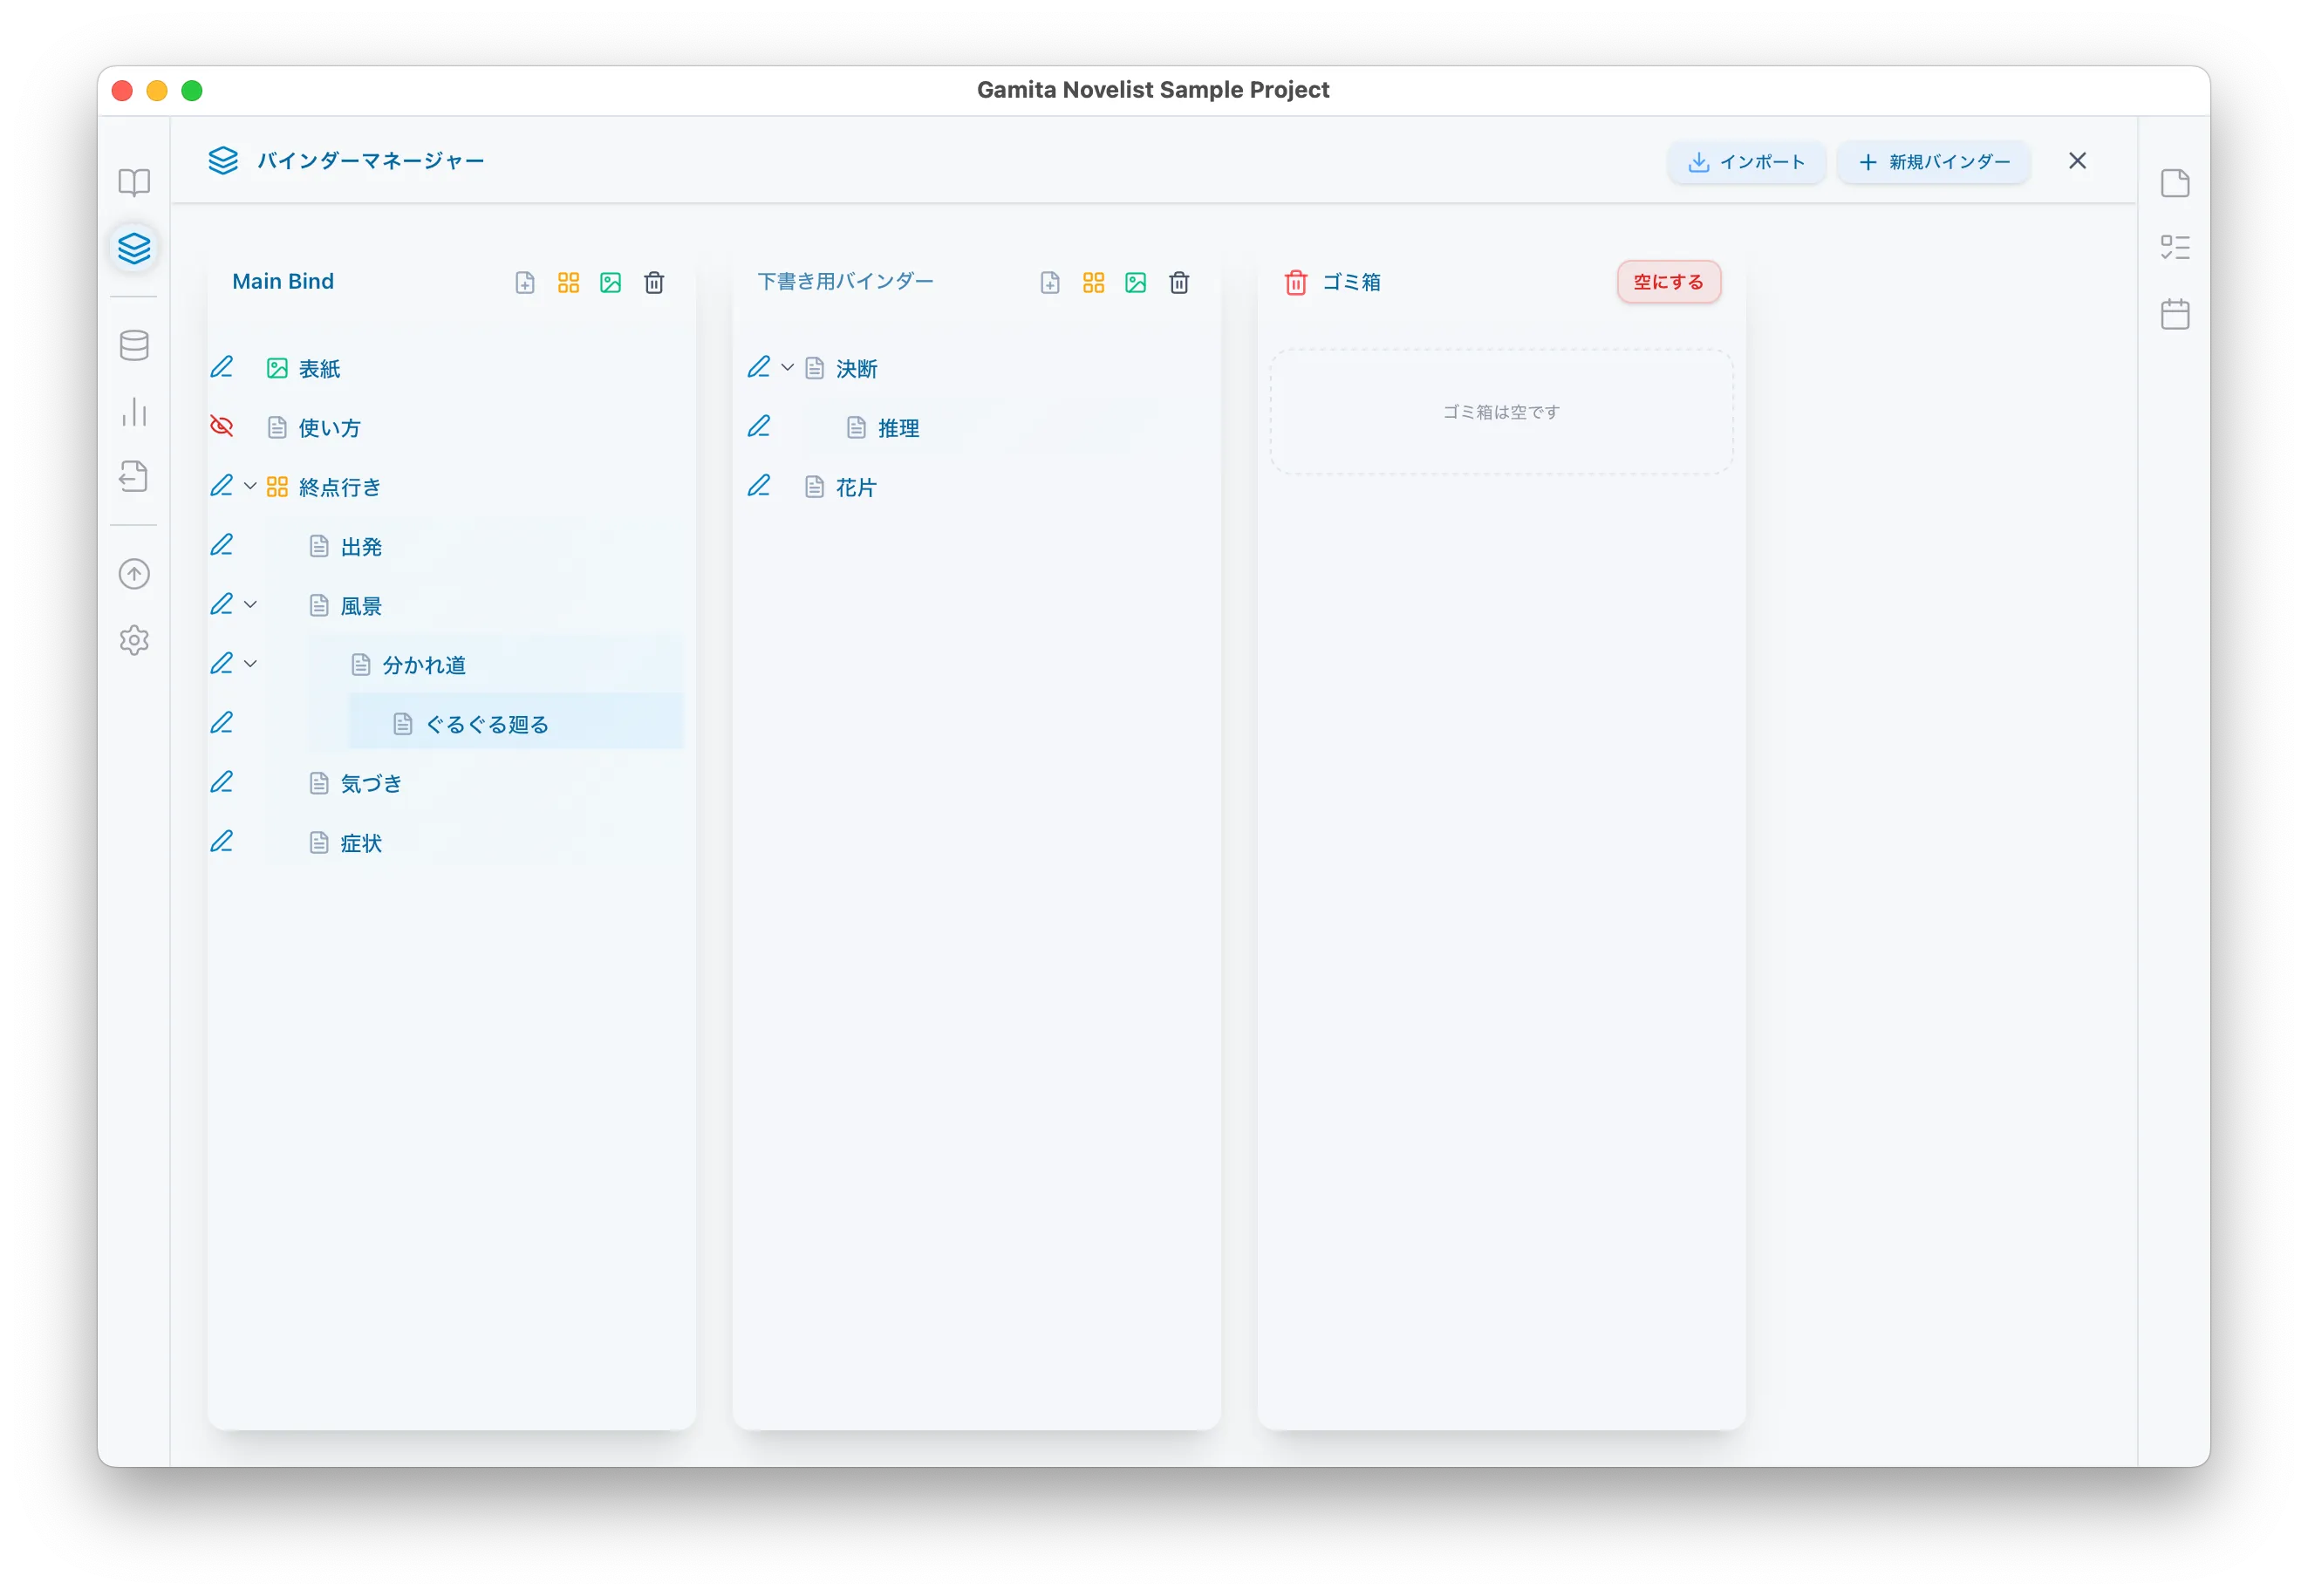2308x1596 pixels.
Task: Open the page icon in right sidebar
Action: coord(2174,183)
